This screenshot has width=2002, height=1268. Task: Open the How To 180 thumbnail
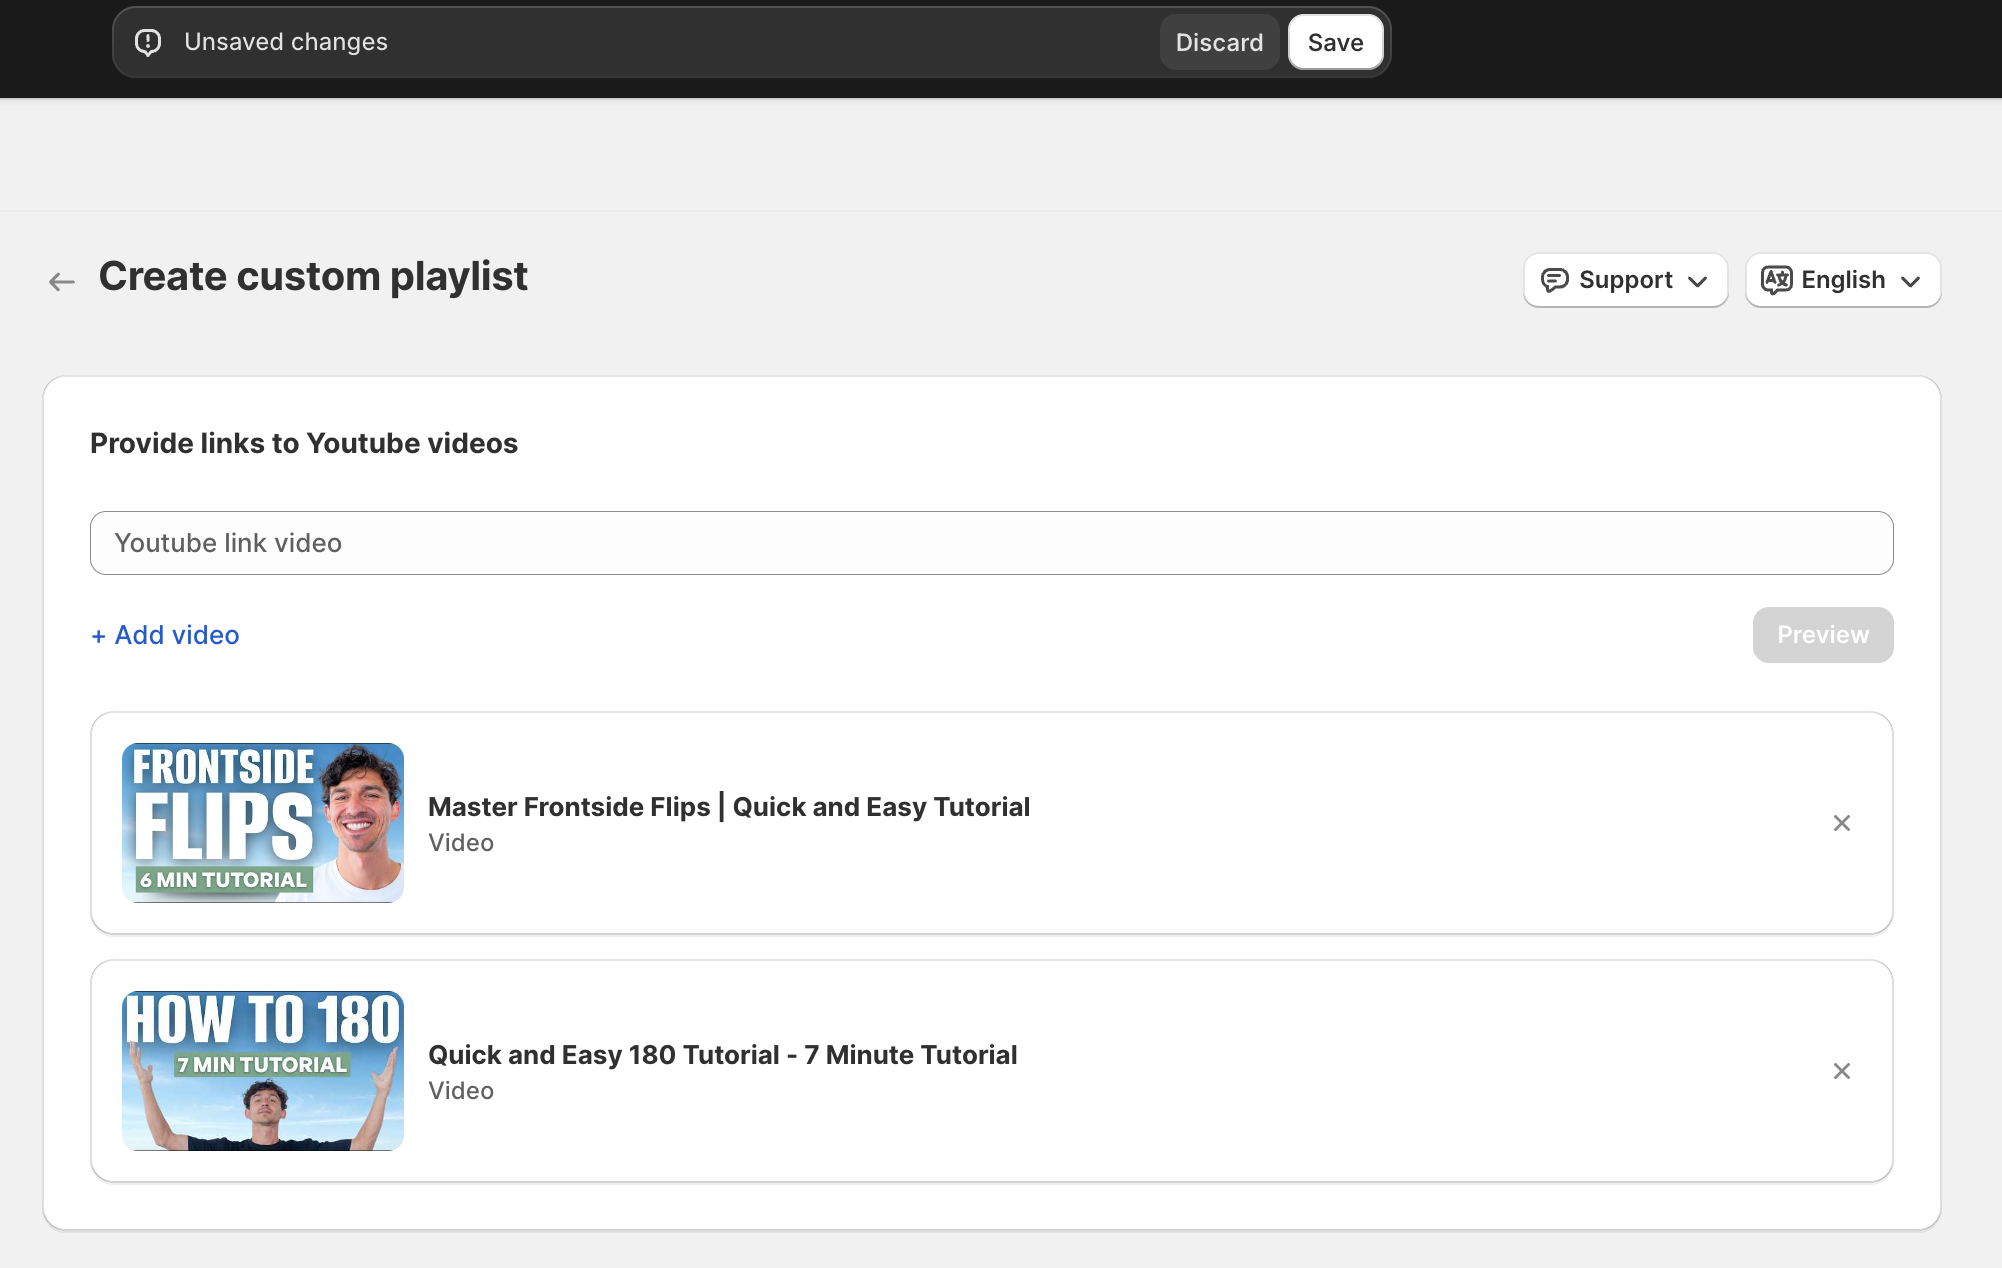(263, 1071)
